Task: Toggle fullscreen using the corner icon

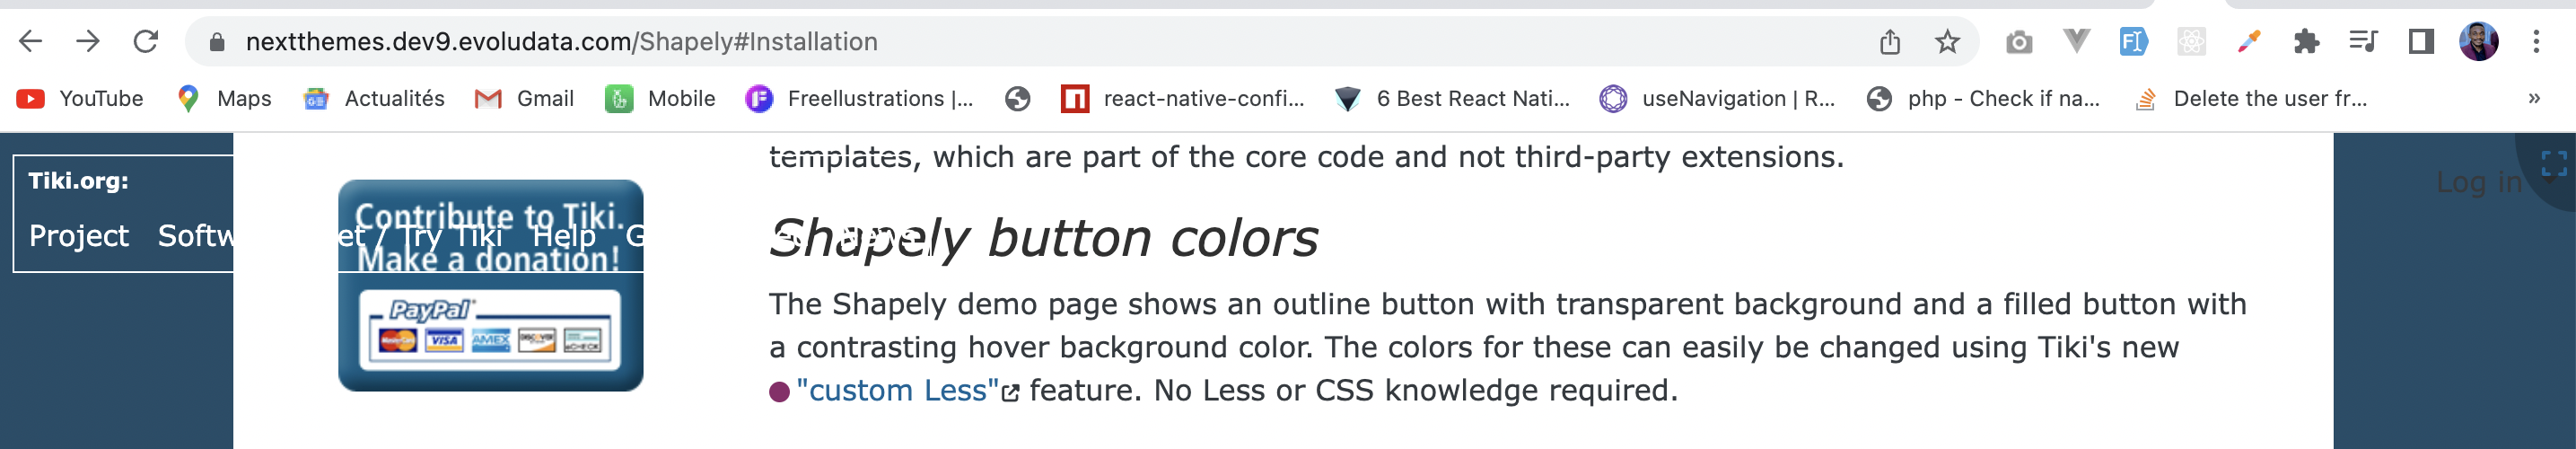Action: click(x=2554, y=163)
